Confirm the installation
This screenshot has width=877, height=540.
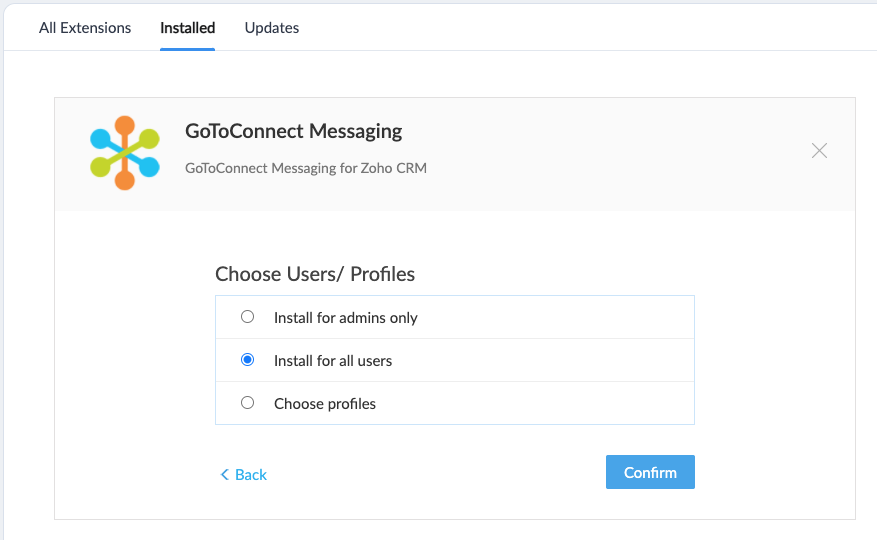[x=650, y=472]
